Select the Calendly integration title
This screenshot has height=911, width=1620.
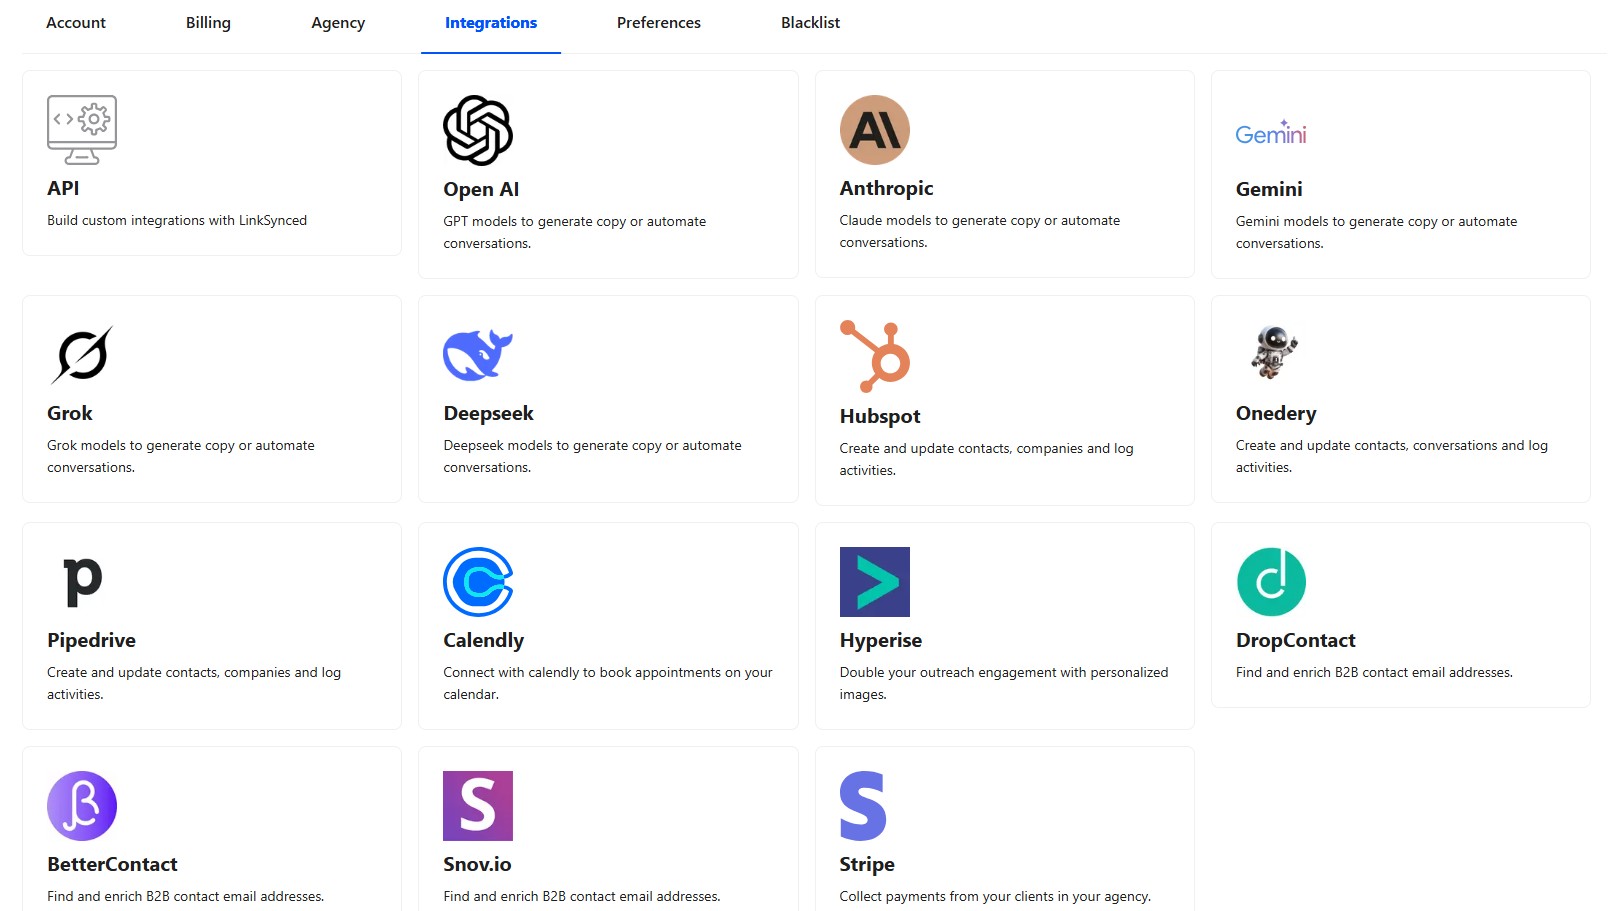click(x=483, y=641)
